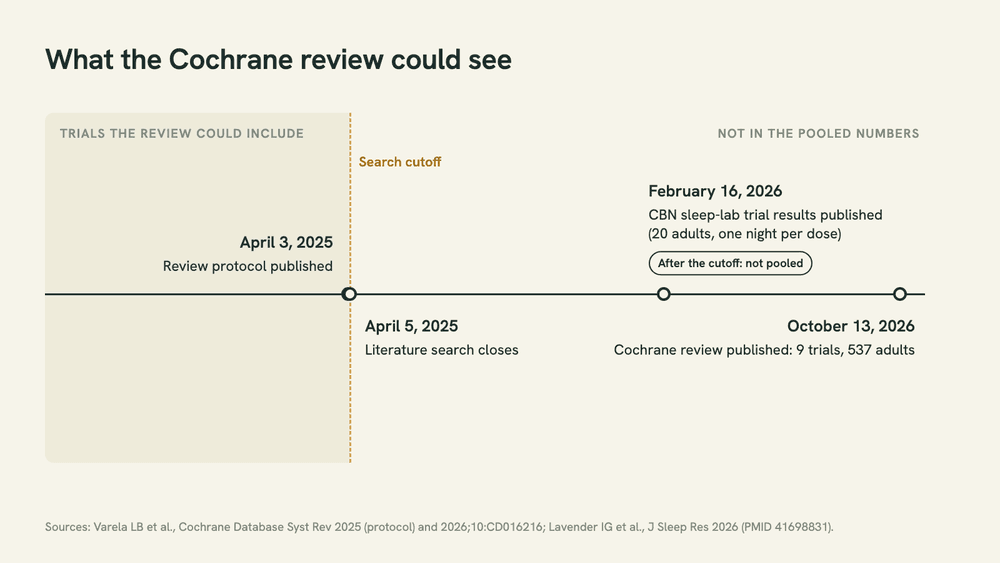Click the 'NOT IN THE POOLED NUMBERS' heading
Image resolution: width=1000 pixels, height=563 pixels.
pyautogui.click(x=818, y=133)
